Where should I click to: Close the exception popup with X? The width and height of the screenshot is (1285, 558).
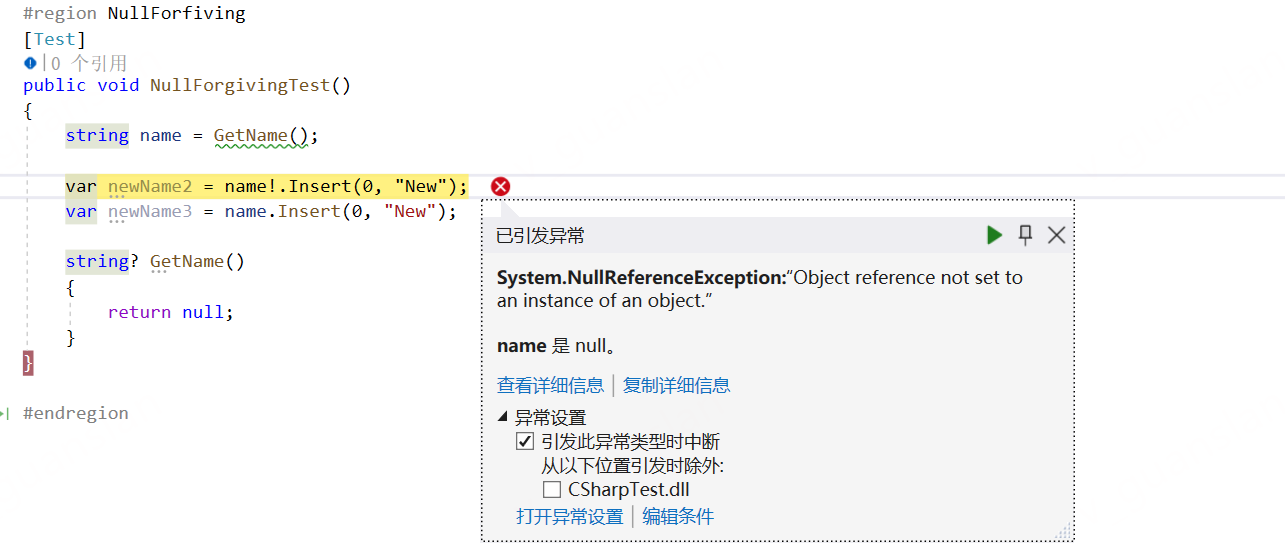point(1056,235)
